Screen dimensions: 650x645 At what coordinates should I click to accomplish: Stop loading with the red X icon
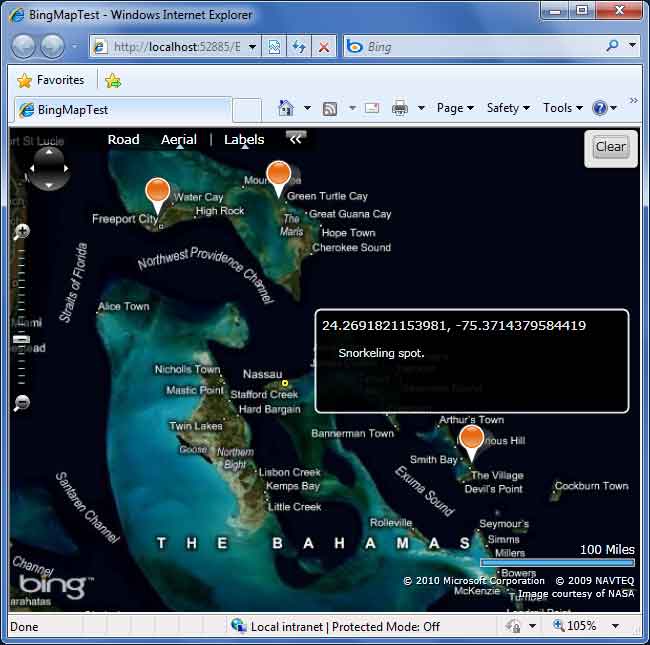click(x=324, y=47)
